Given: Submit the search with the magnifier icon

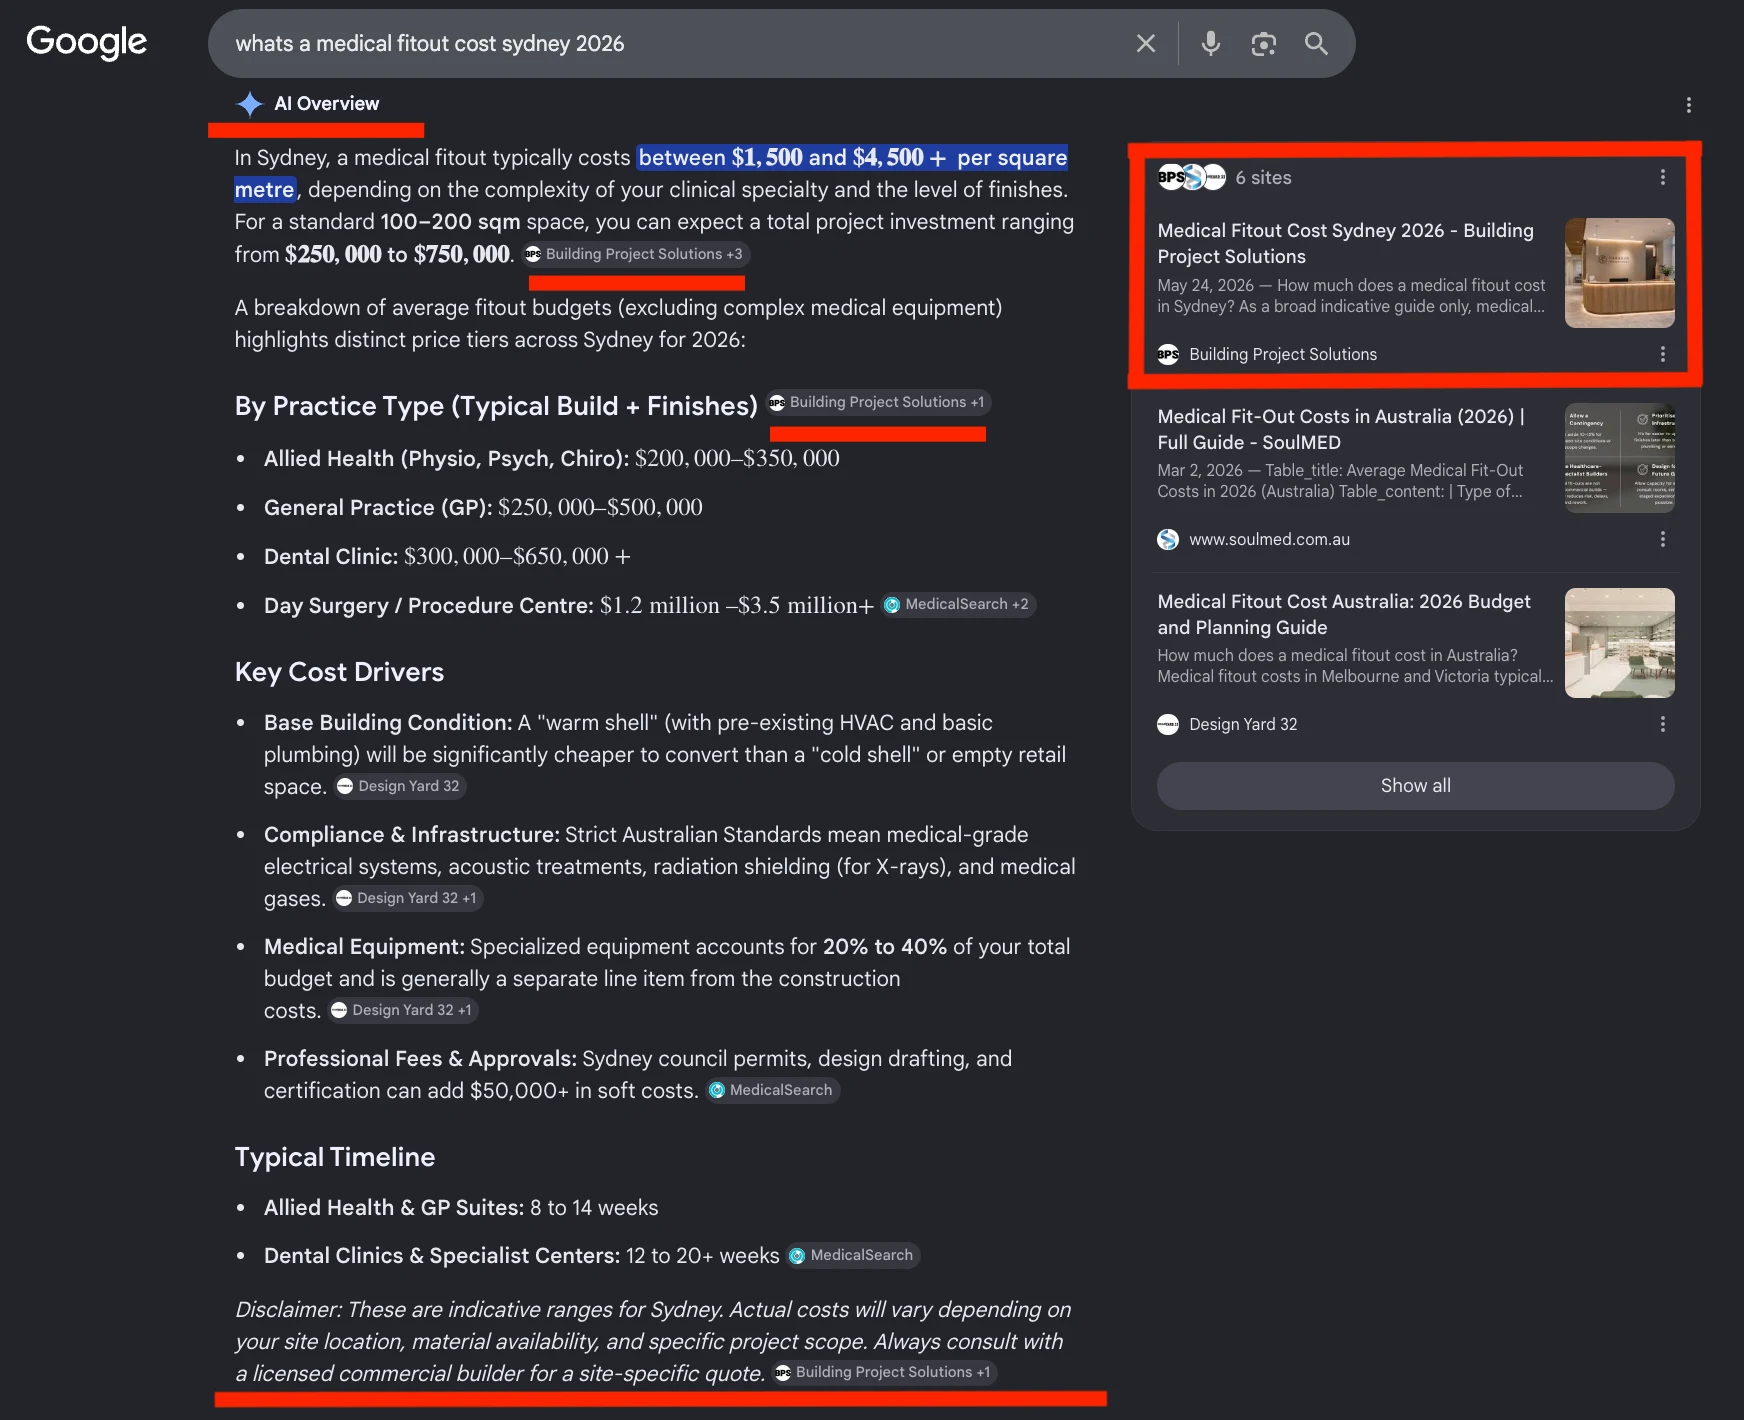Looking at the screenshot, I should (x=1316, y=43).
